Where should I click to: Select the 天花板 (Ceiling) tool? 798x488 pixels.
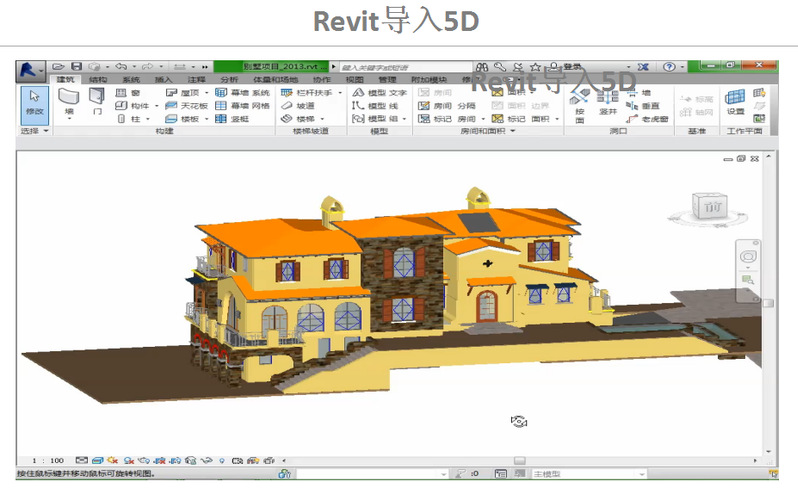(x=186, y=105)
